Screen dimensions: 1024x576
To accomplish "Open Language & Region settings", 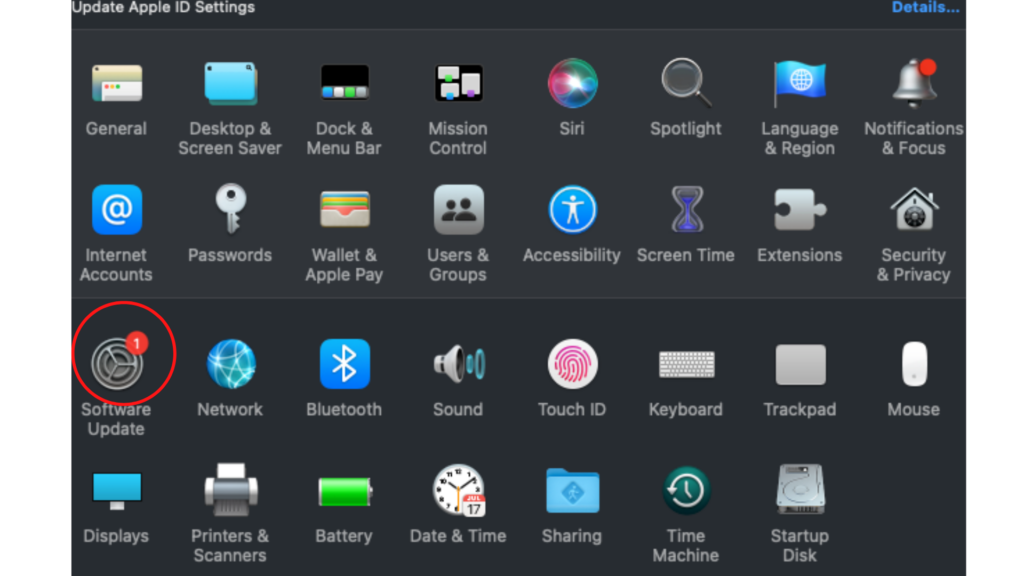I will (x=799, y=84).
